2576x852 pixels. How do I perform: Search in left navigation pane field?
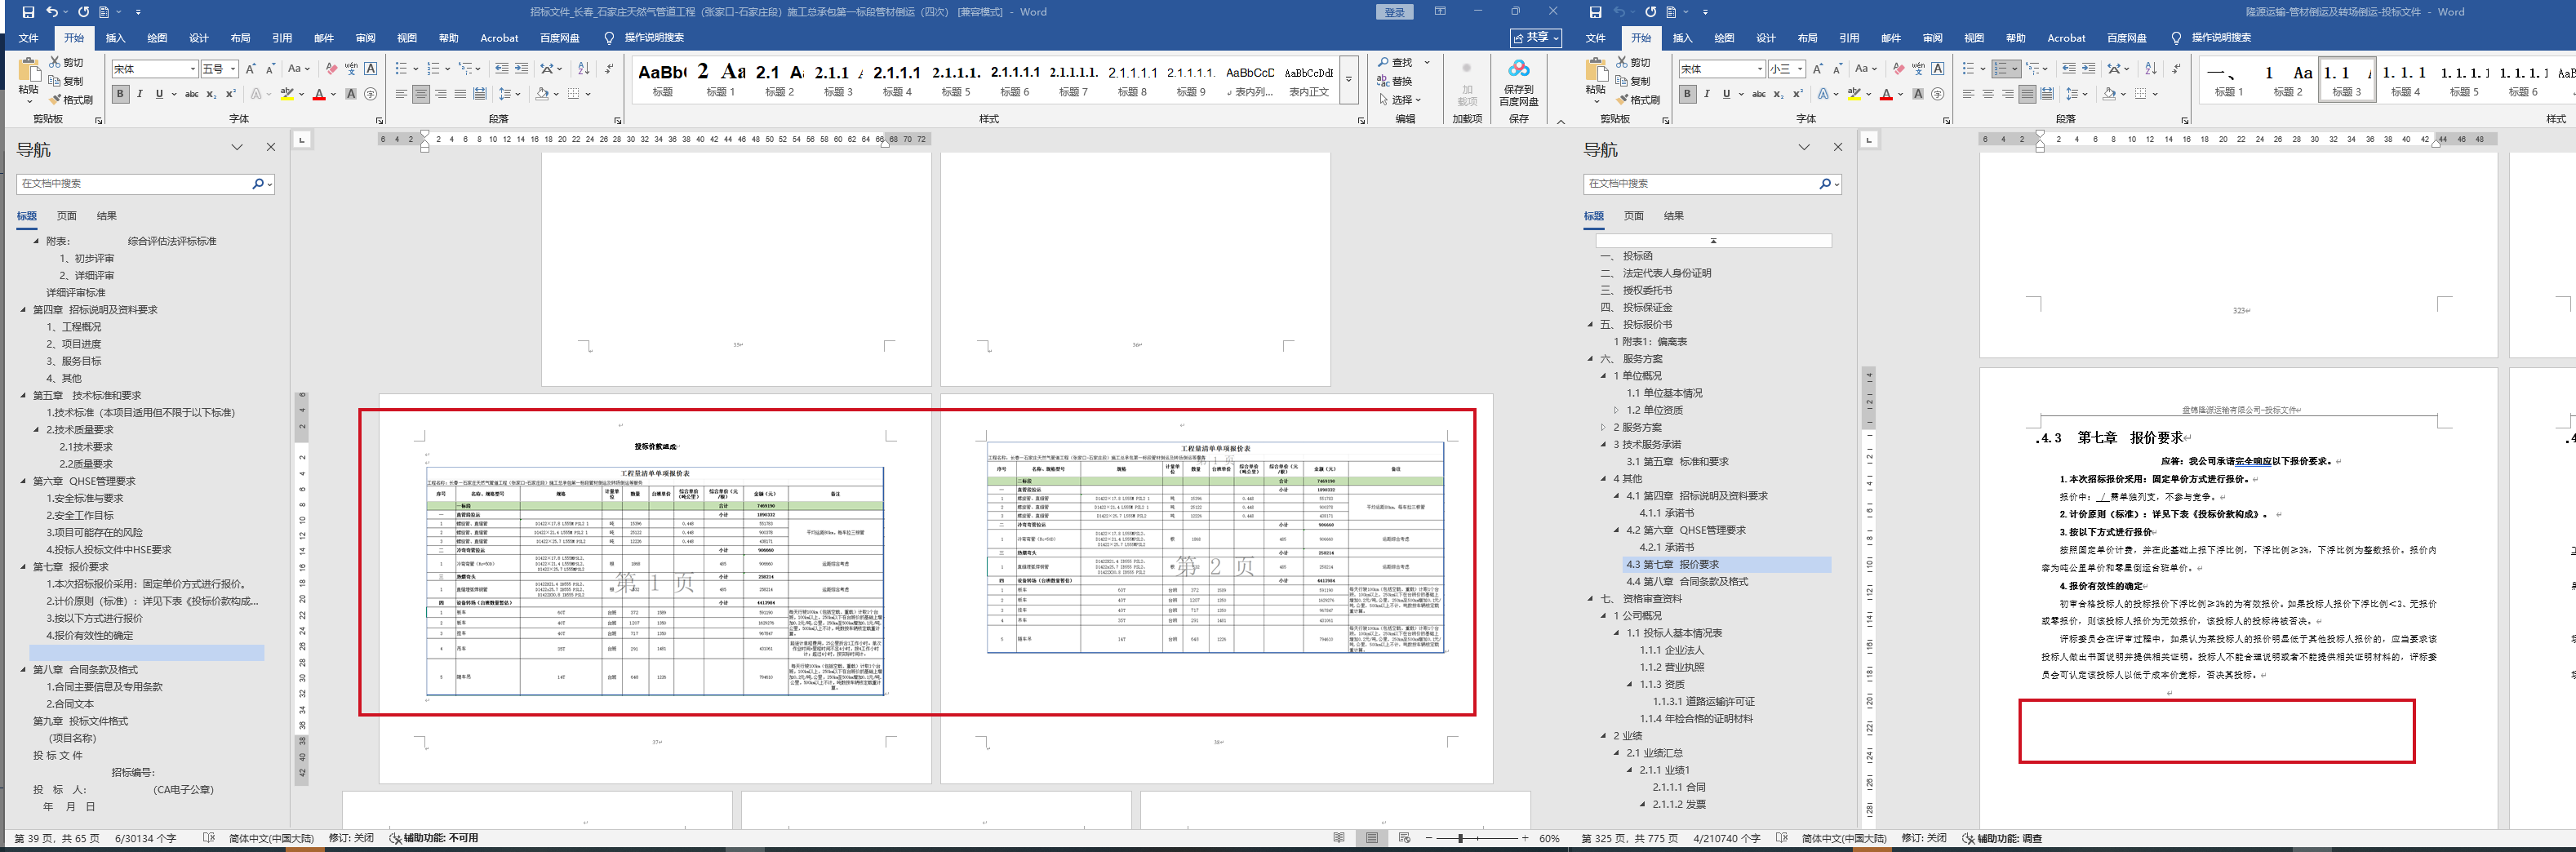134,184
